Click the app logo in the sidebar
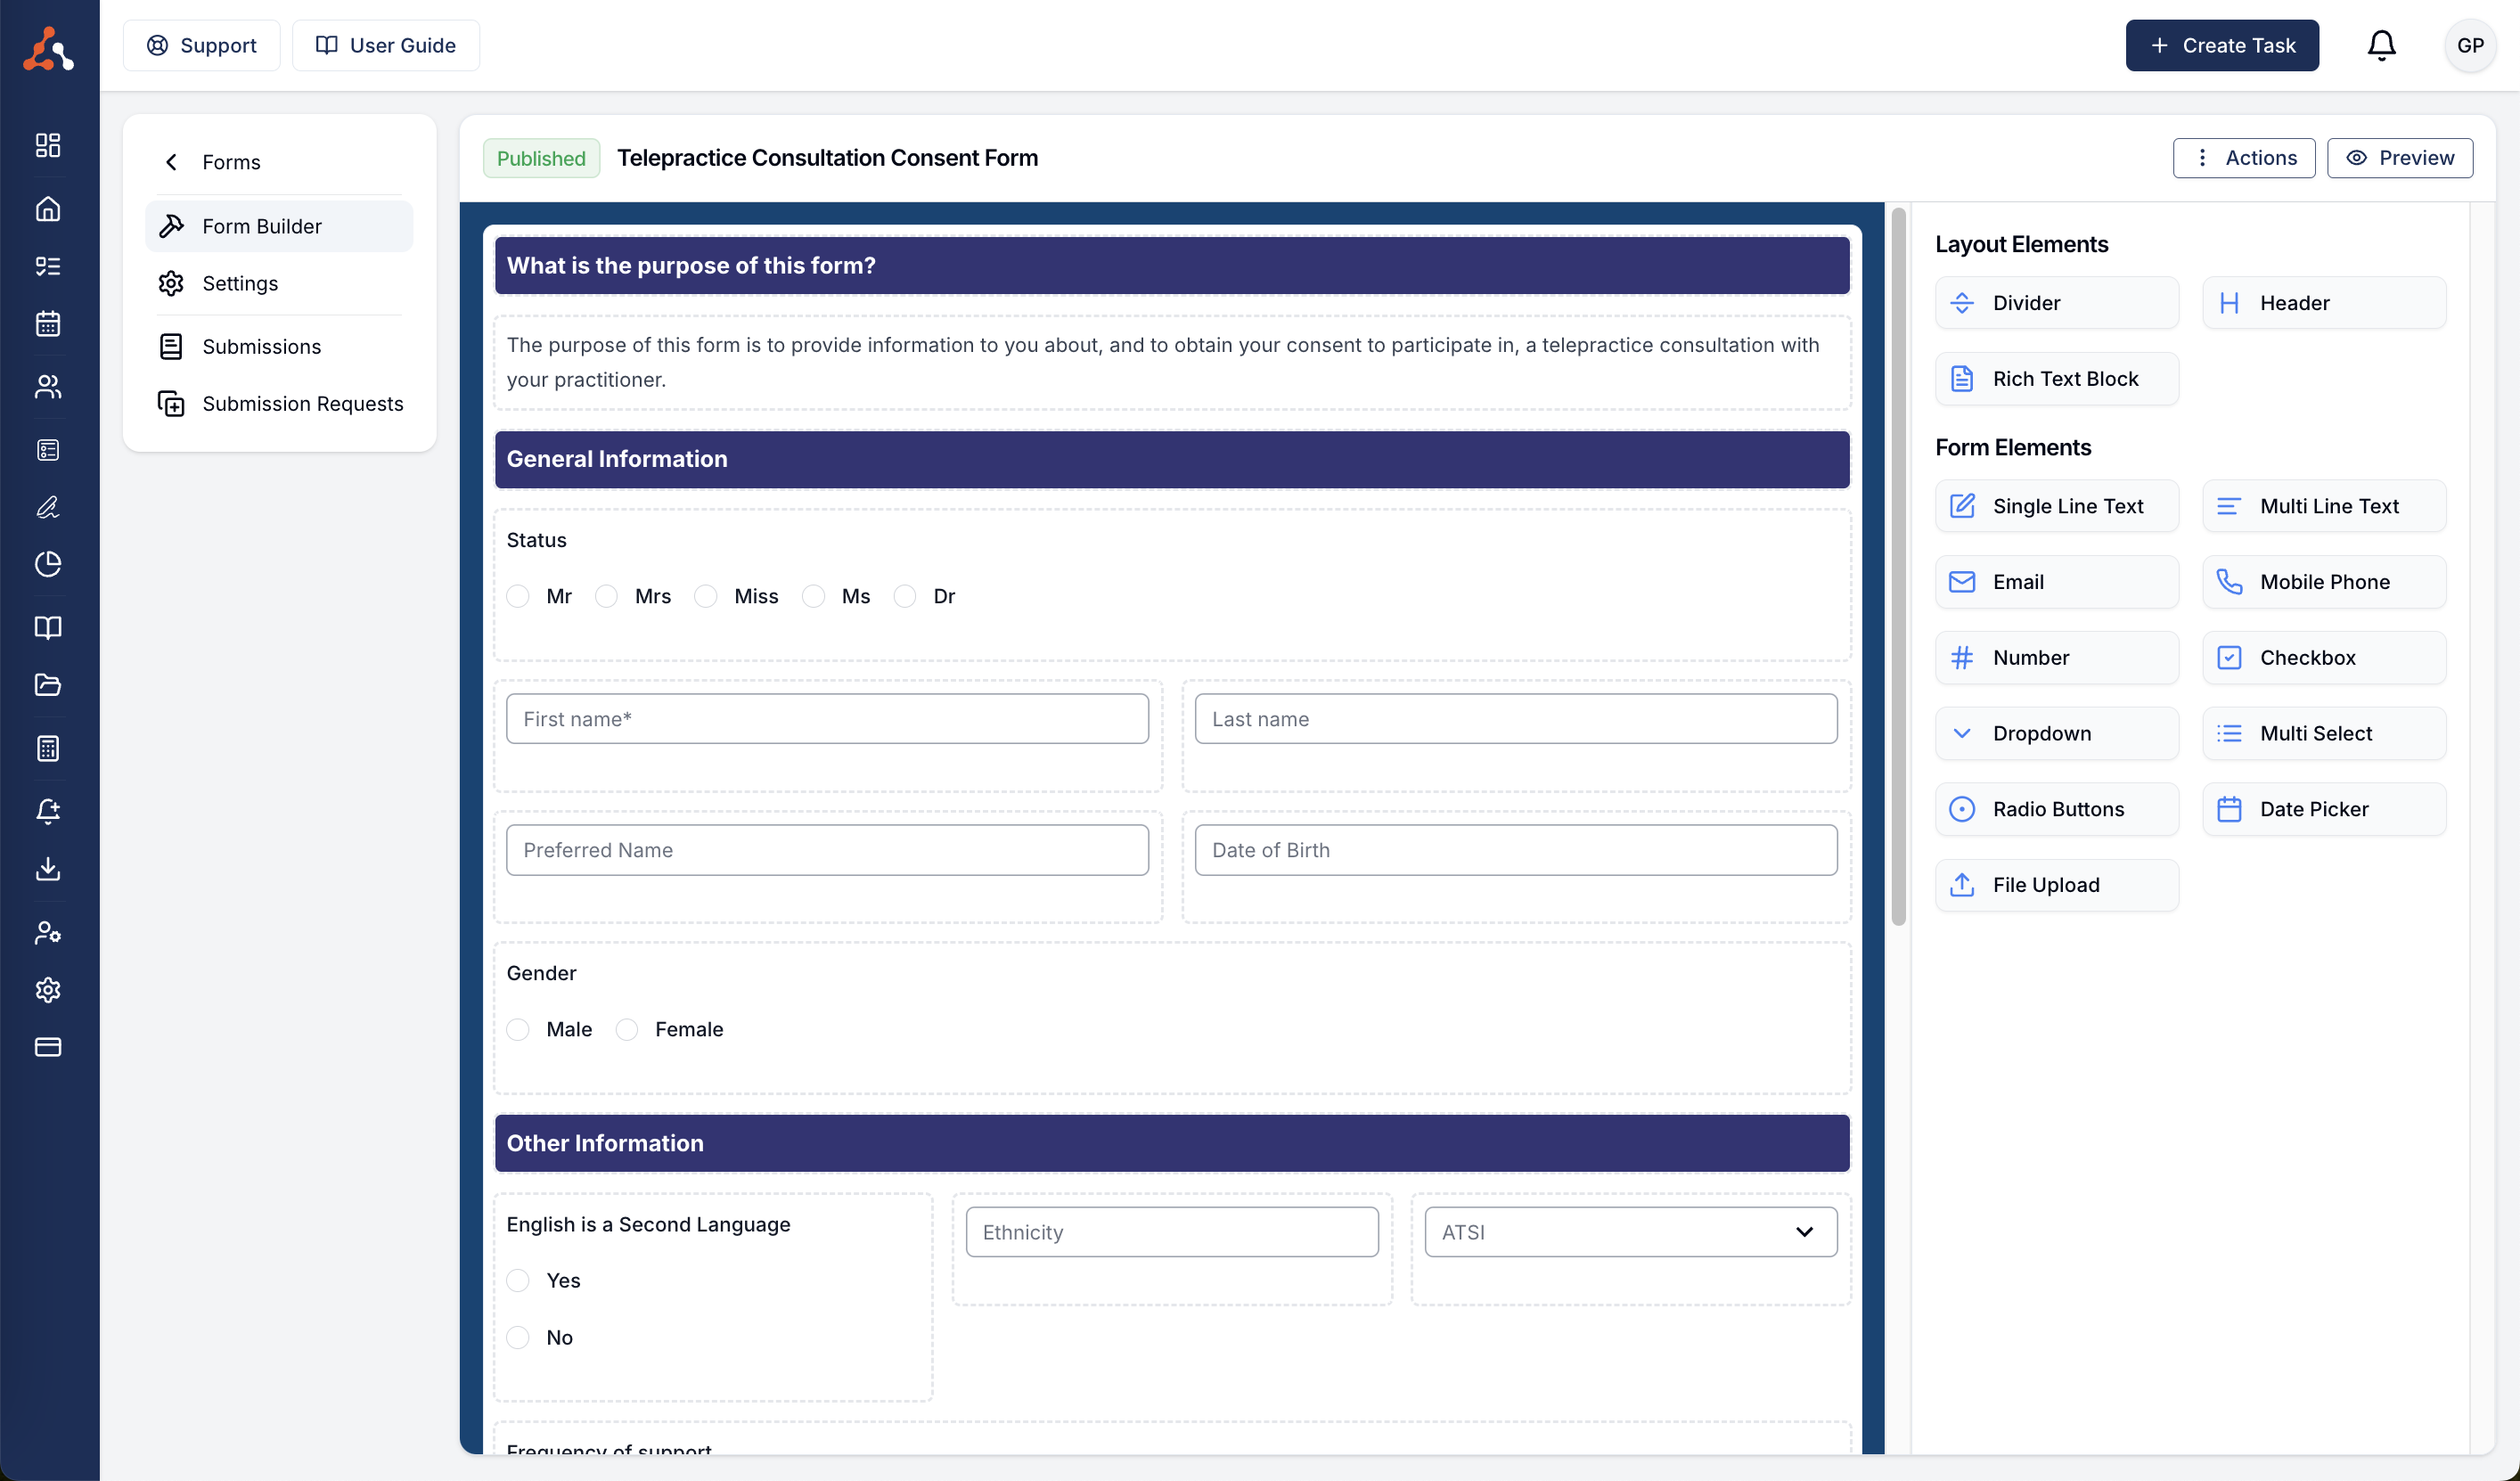This screenshot has height=1481, width=2520. coord(48,47)
